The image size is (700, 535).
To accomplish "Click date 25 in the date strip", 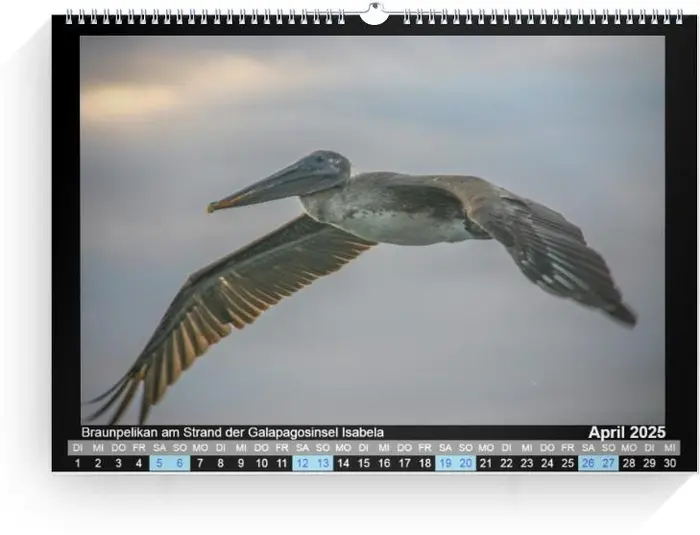I will (568, 463).
